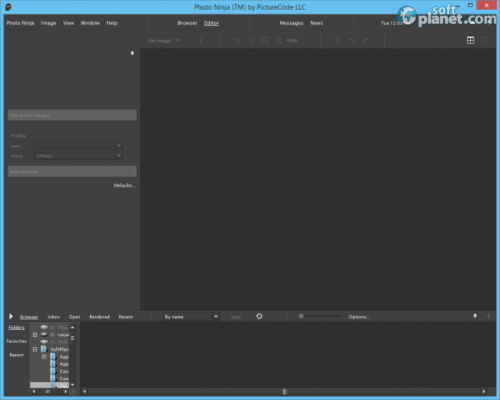Viewport: 500px width, 400px height.
Task: Click the zoom out magnifier icon
Action: pyautogui.click(x=251, y=40)
